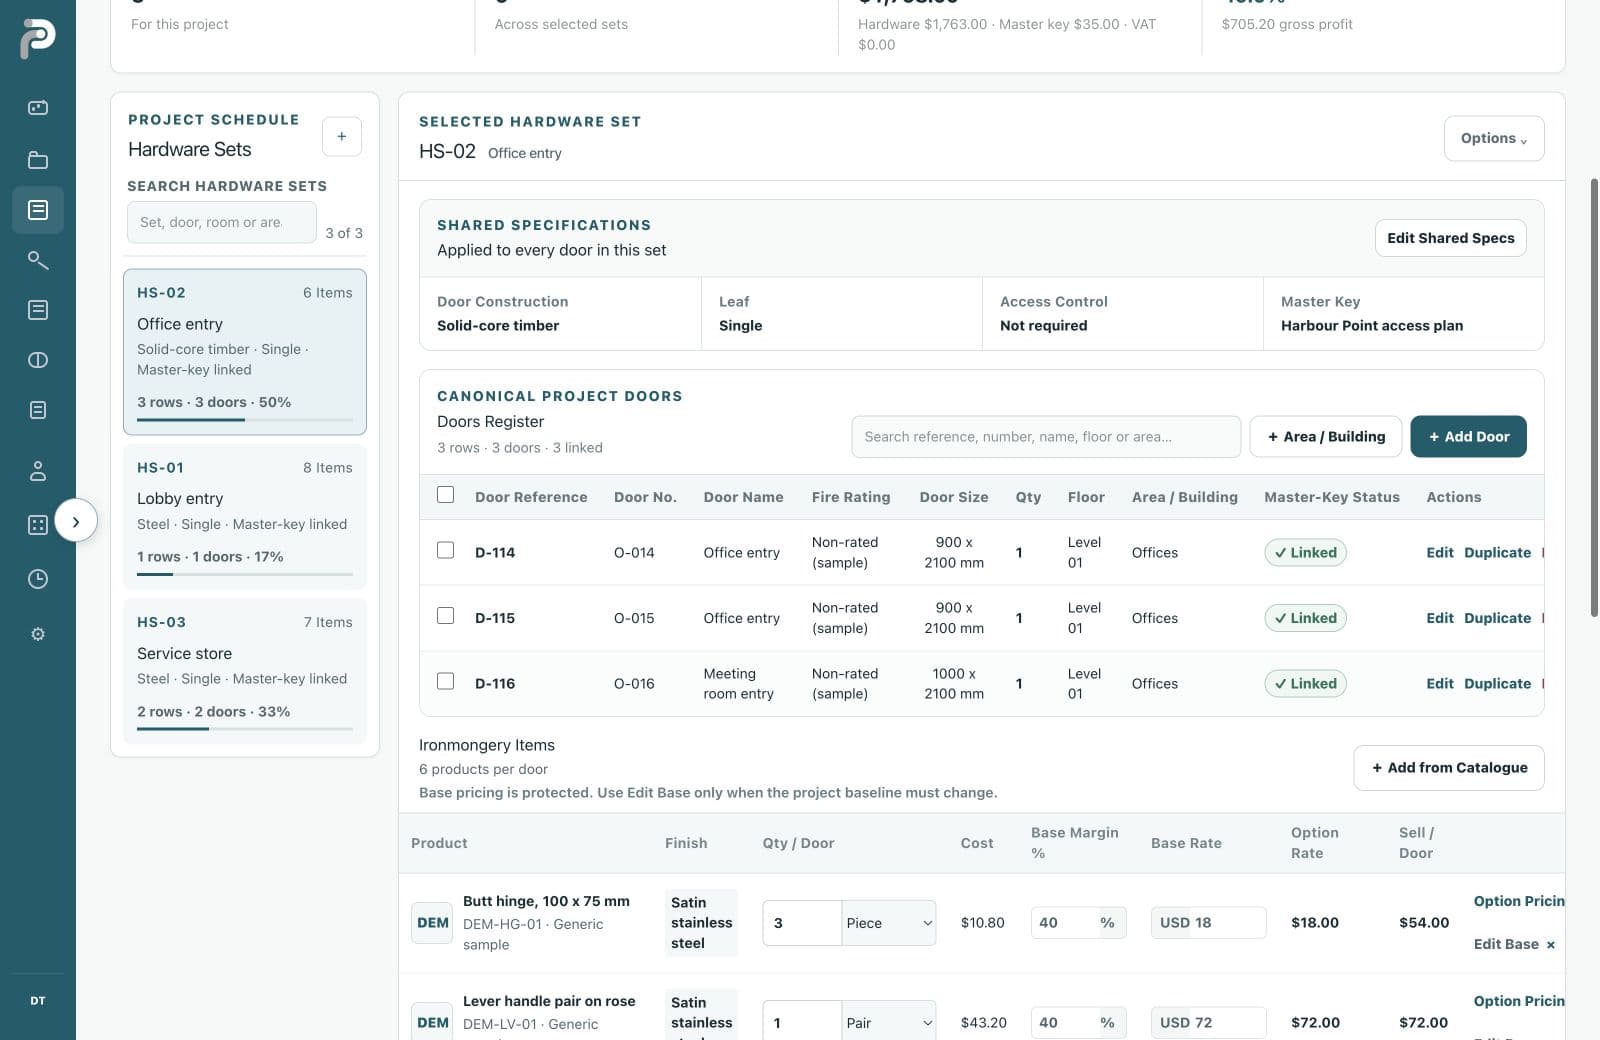1600x1040 pixels.
Task: Check the box for door D-116
Action: click(446, 681)
